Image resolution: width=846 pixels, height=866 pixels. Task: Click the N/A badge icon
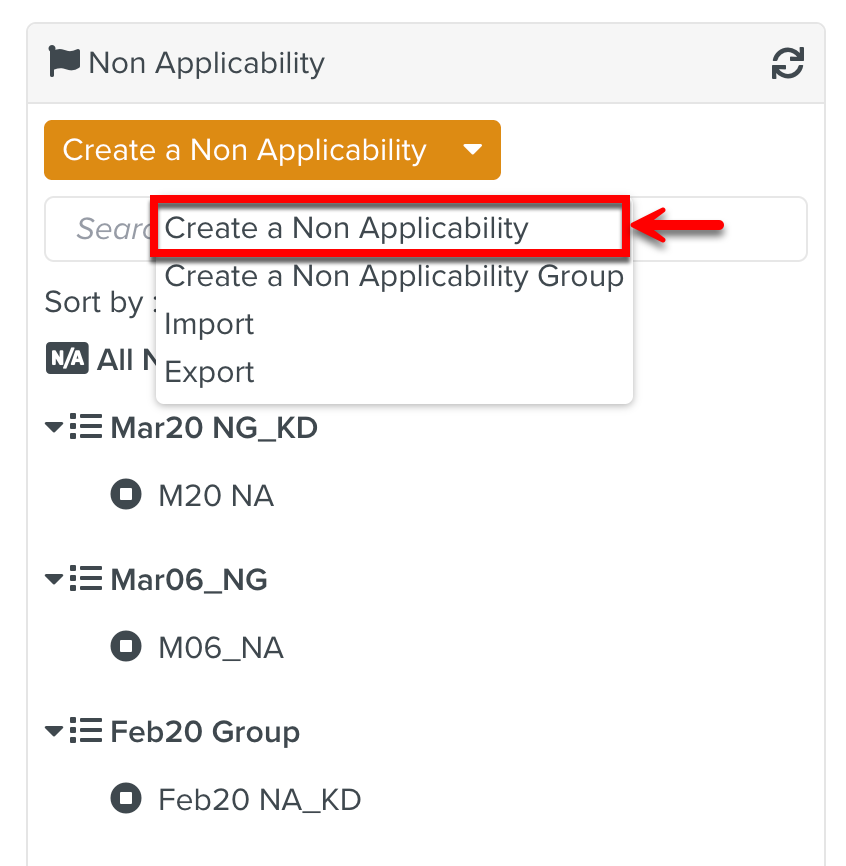[67, 359]
